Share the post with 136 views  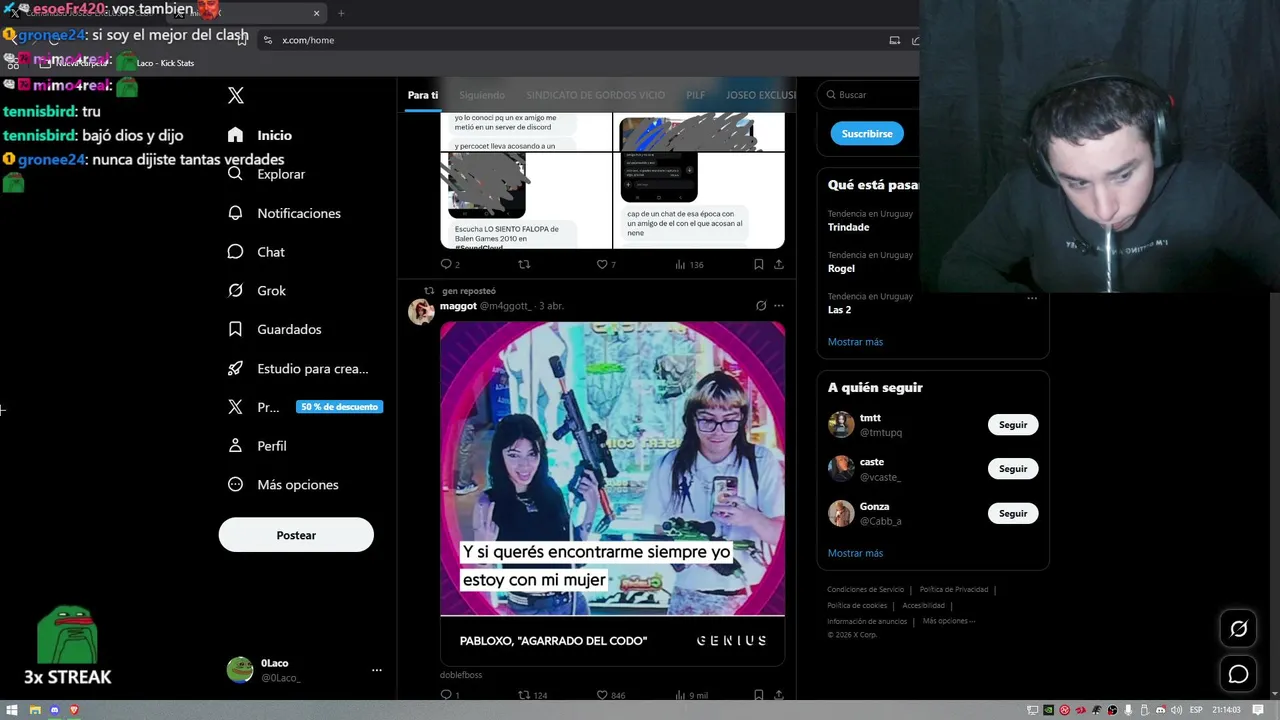pyautogui.click(x=779, y=264)
